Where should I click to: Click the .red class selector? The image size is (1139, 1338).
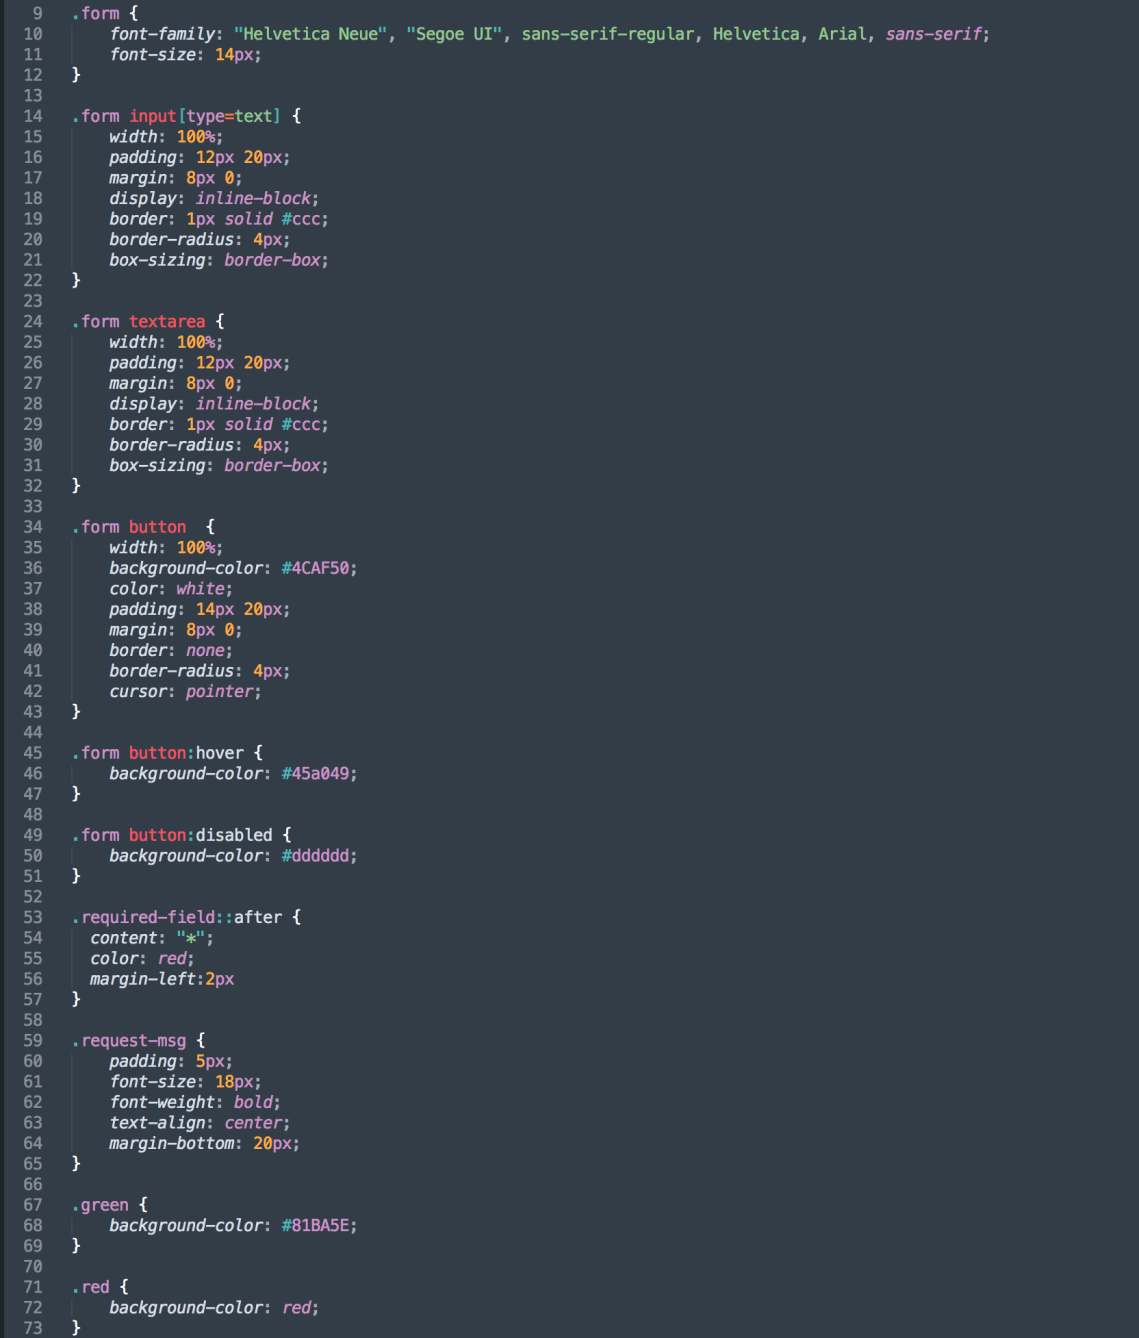(x=92, y=1287)
